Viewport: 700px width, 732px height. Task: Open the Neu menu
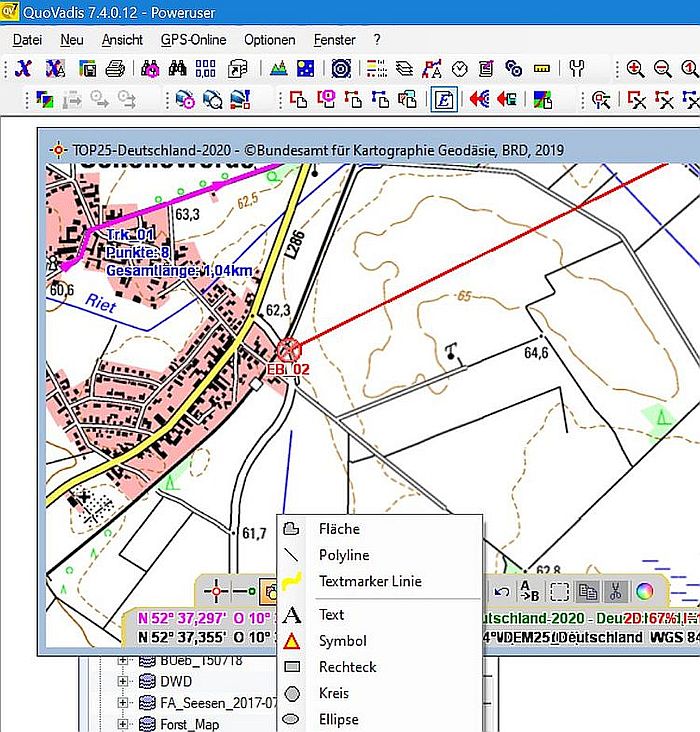click(x=72, y=40)
